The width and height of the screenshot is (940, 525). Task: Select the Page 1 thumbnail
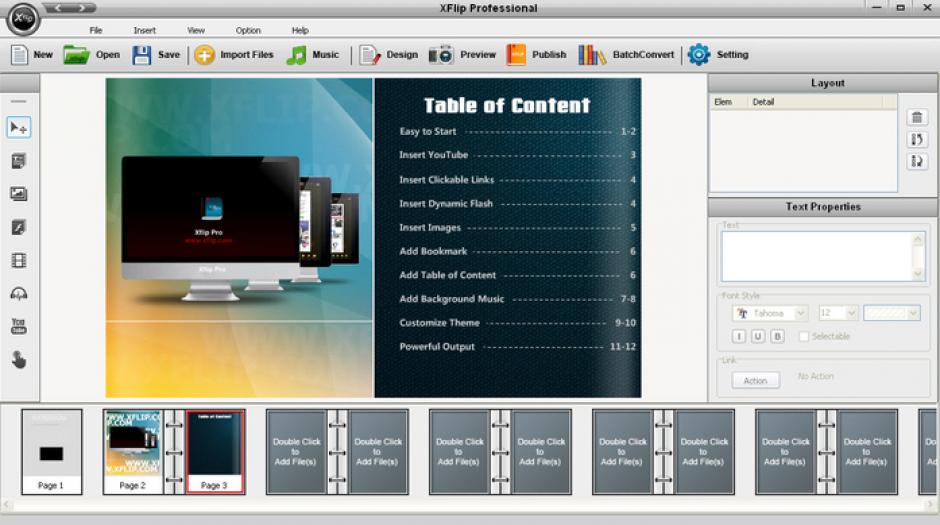(52, 452)
